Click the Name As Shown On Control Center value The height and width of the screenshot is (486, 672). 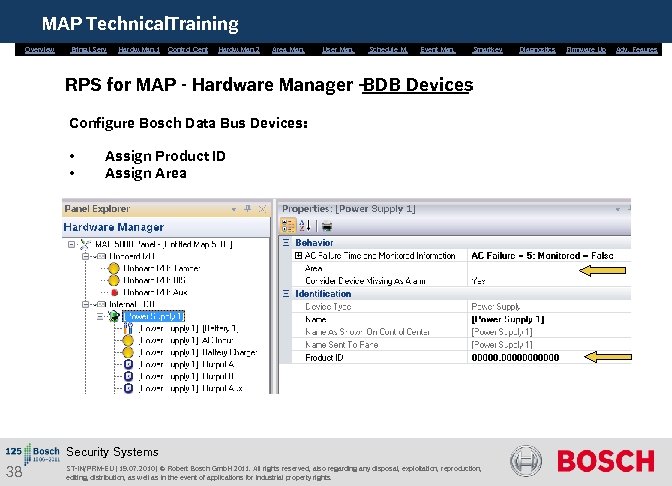tap(502, 332)
